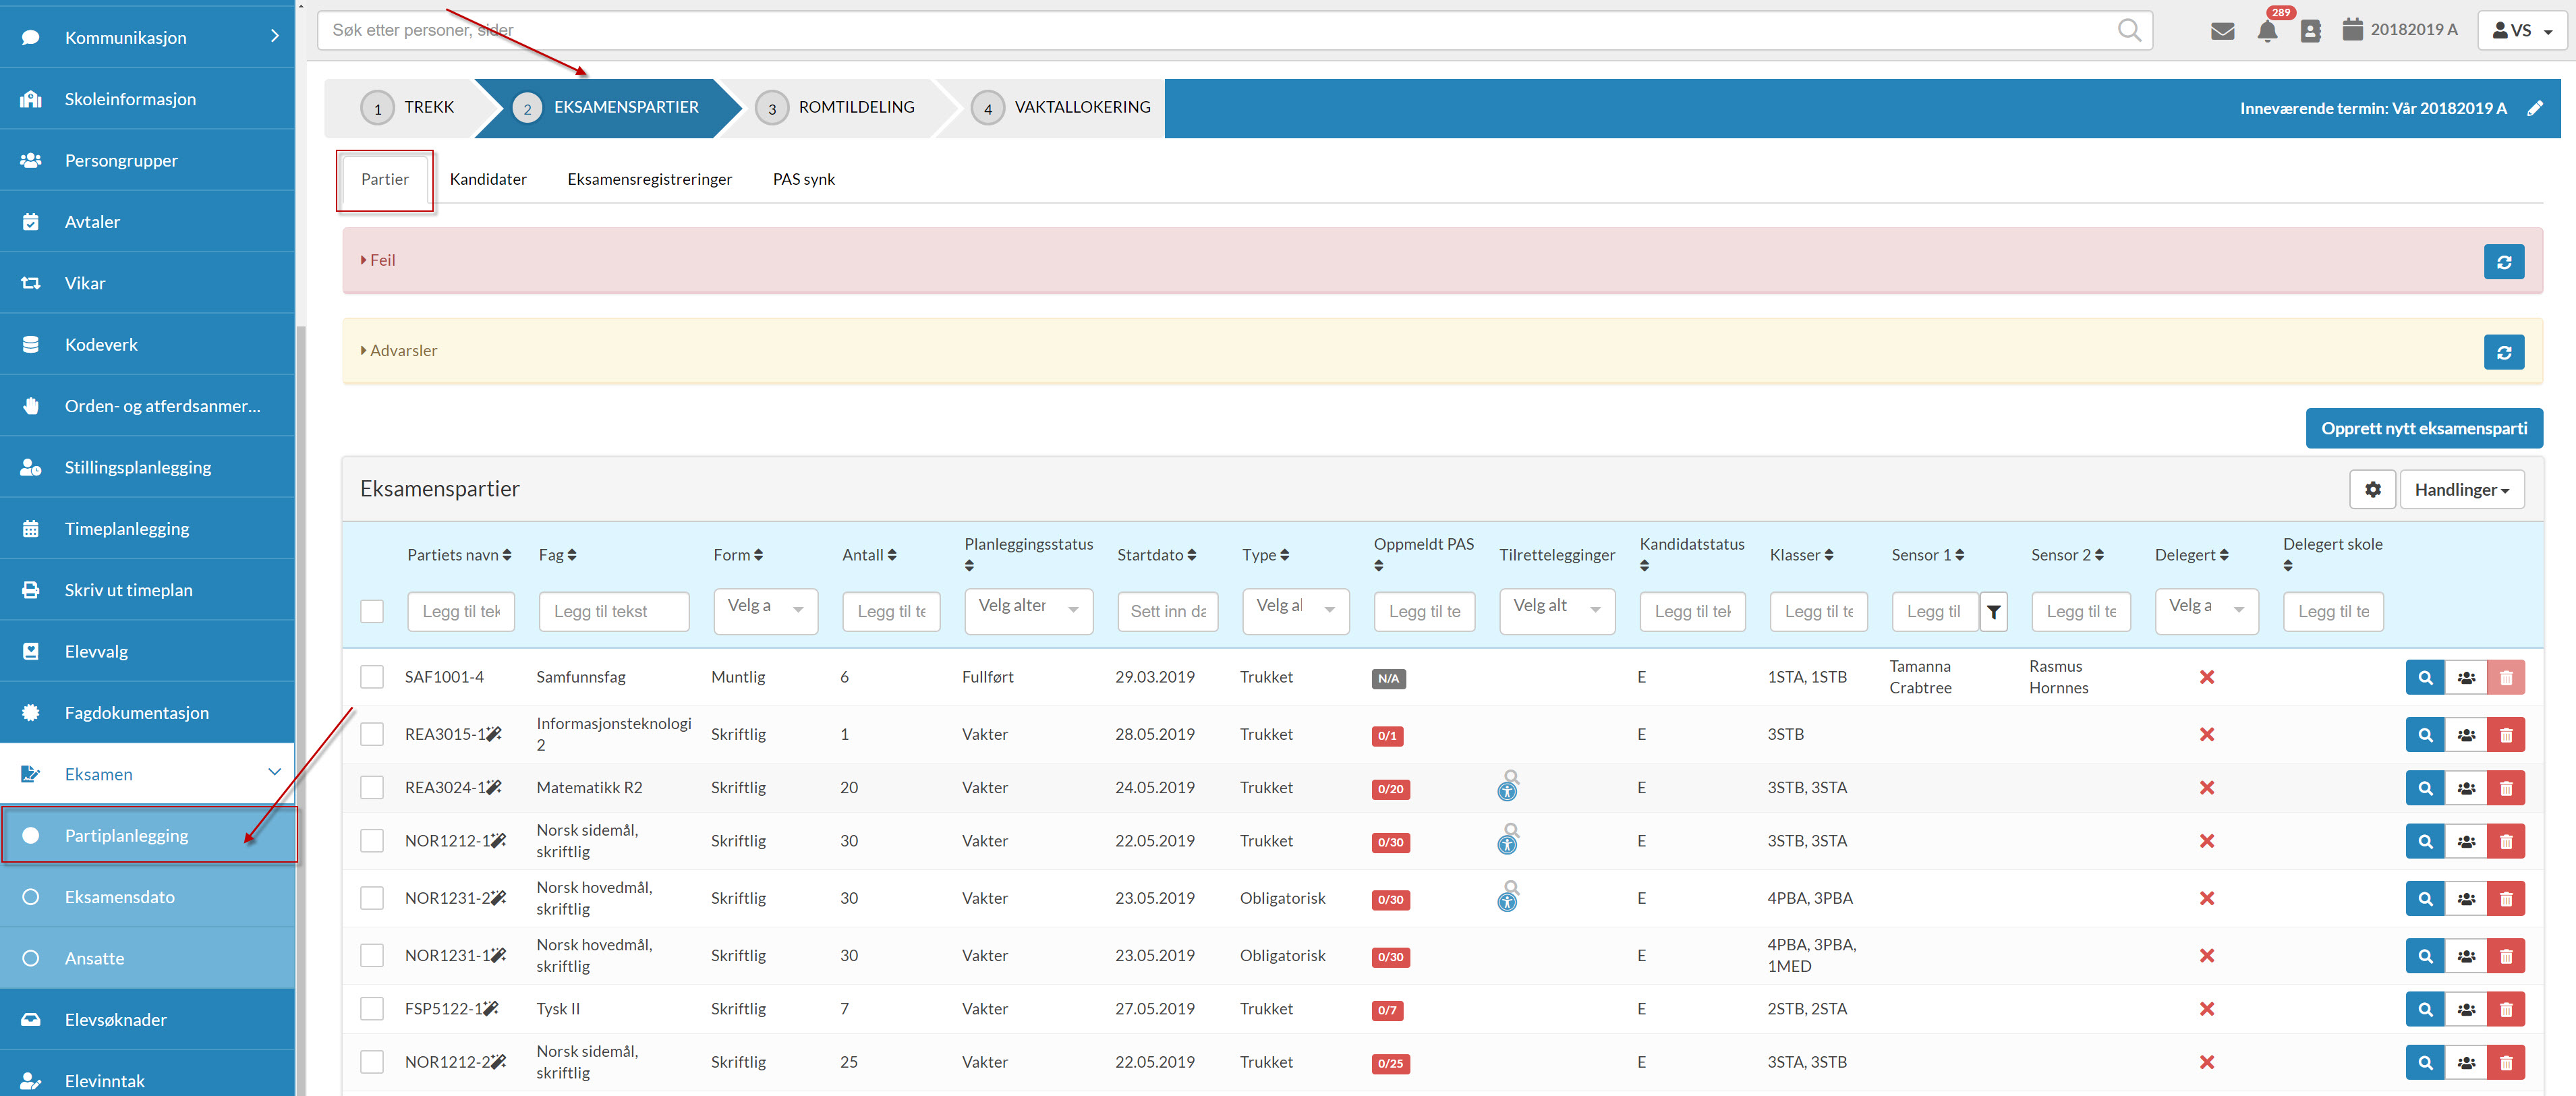This screenshot has height=1096, width=2576.
Task: Open Timeplanlegging in the sidebar
Action: click(x=147, y=529)
